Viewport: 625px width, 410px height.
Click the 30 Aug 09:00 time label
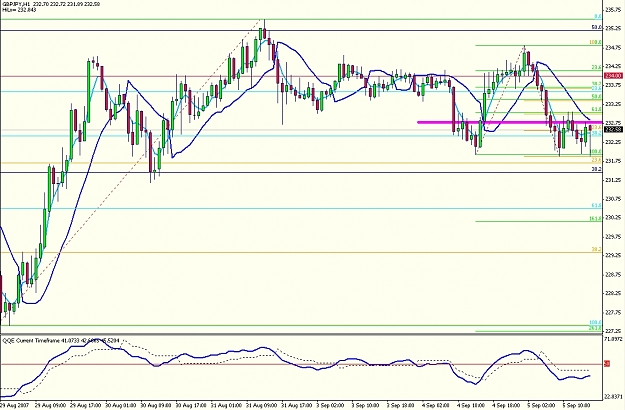tap(156, 405)
